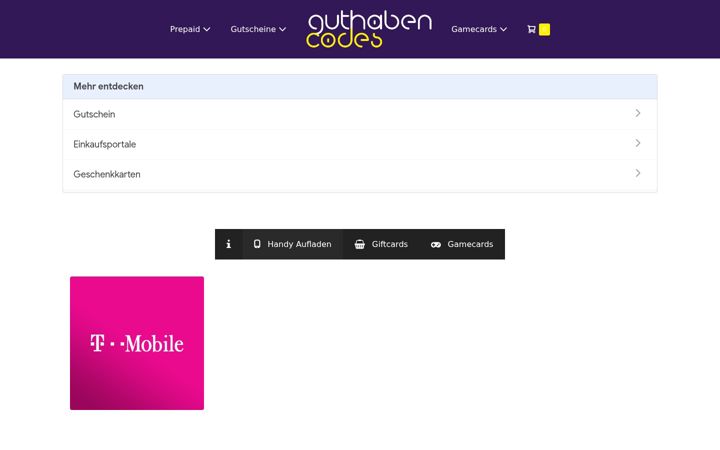Open the shopping cart icon

pyautogui.click(x=531, y=29)
